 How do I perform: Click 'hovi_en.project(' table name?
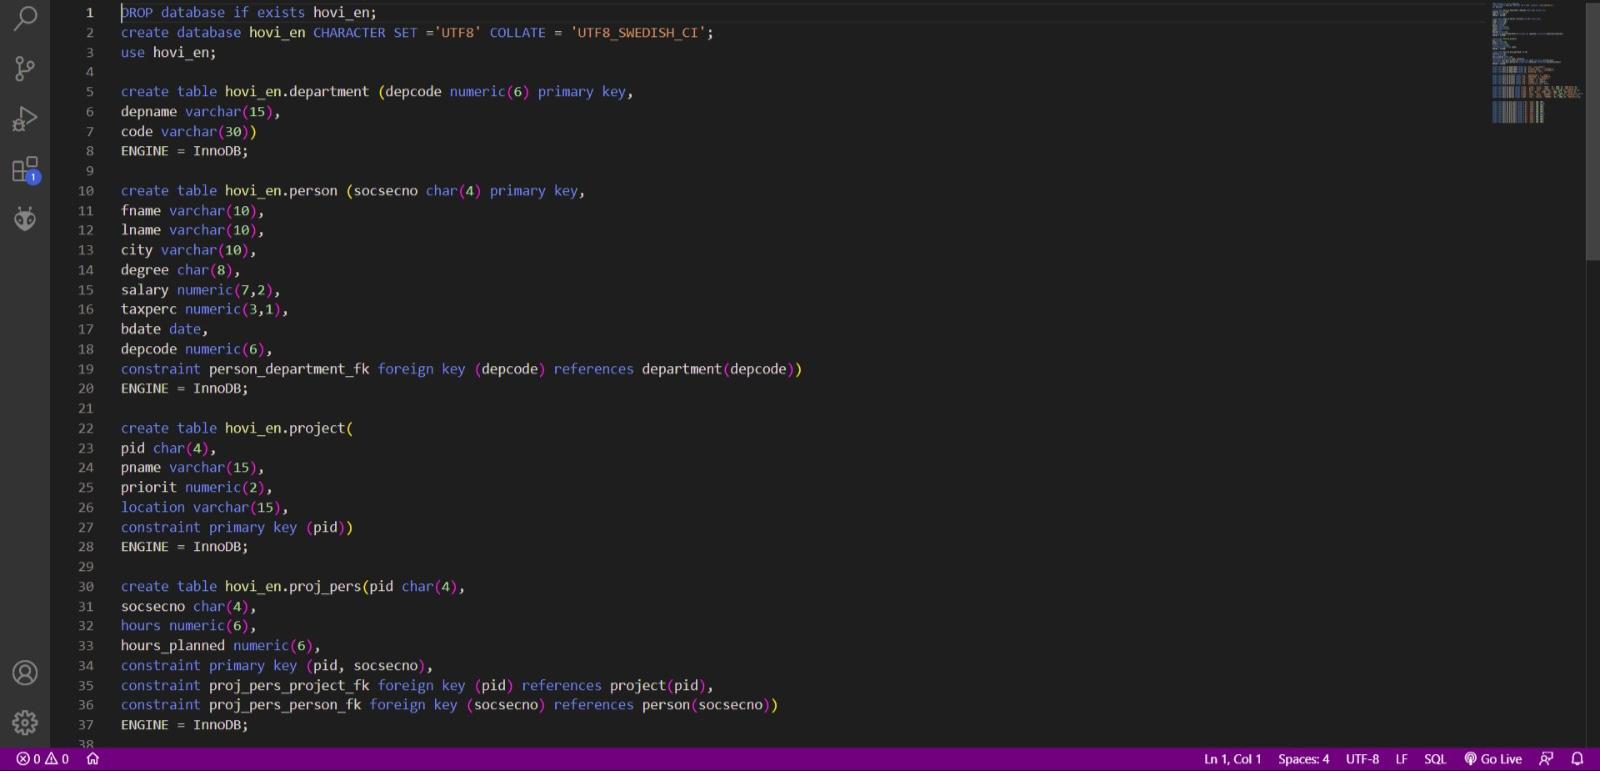289,428
